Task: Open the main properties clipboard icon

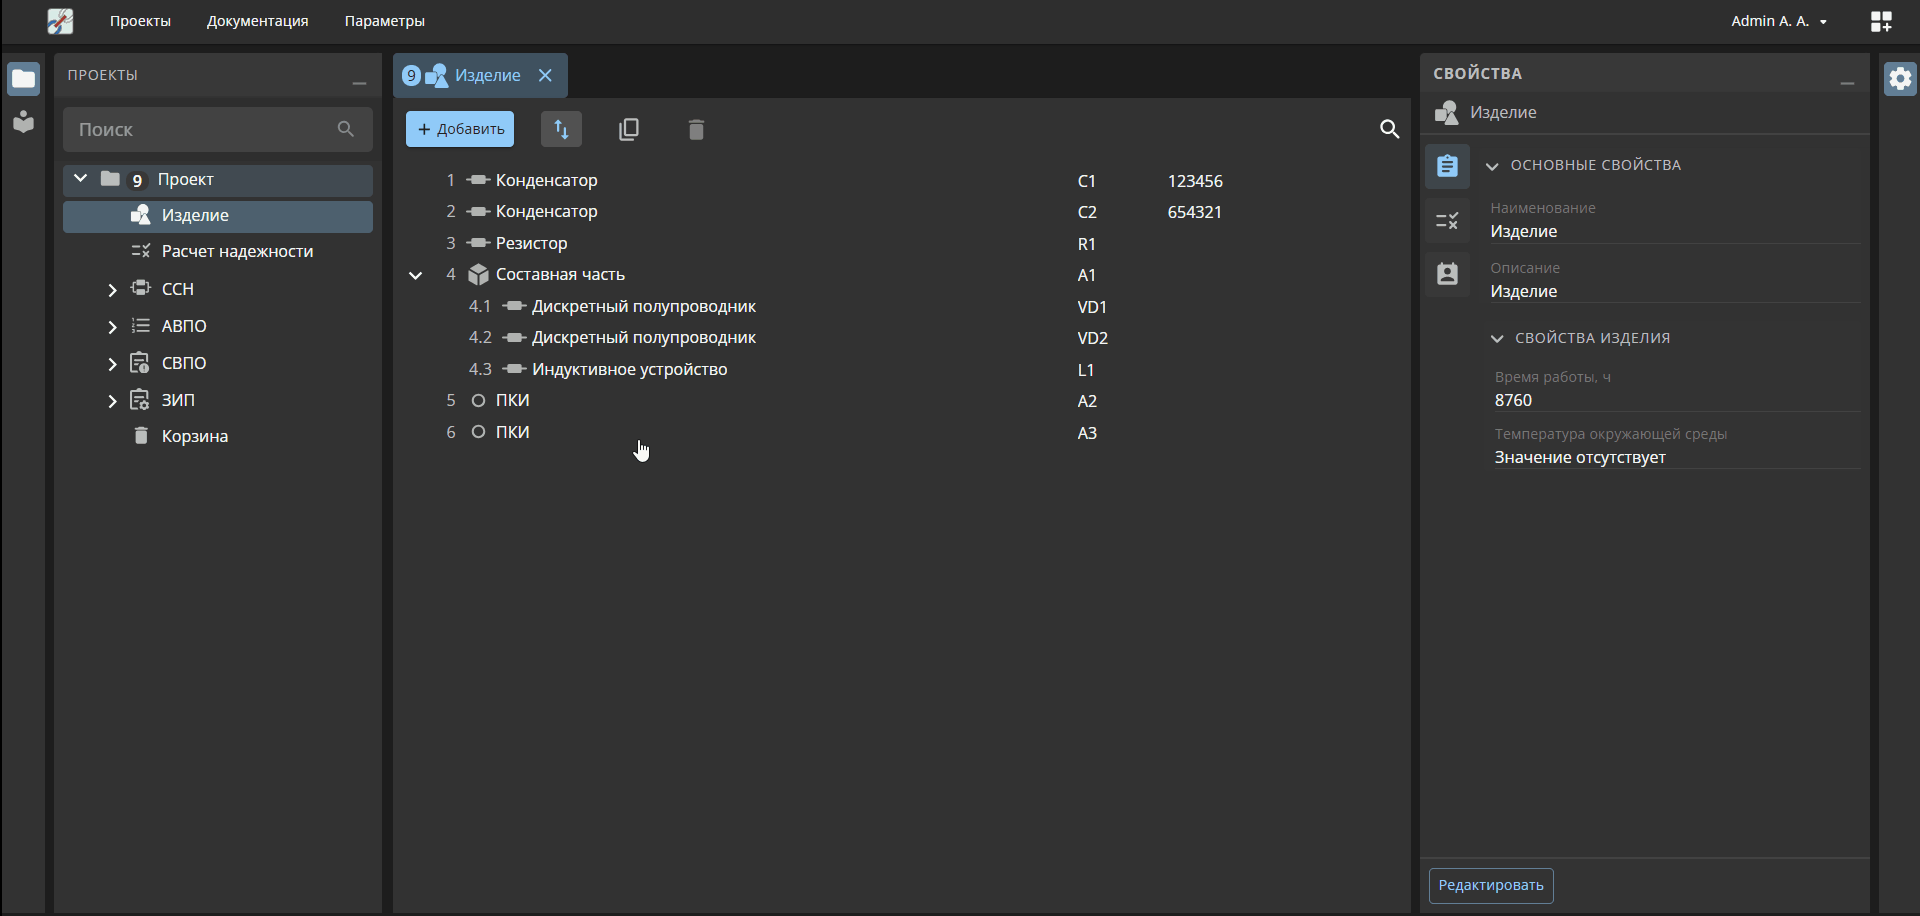Action: click(1447, 166)
